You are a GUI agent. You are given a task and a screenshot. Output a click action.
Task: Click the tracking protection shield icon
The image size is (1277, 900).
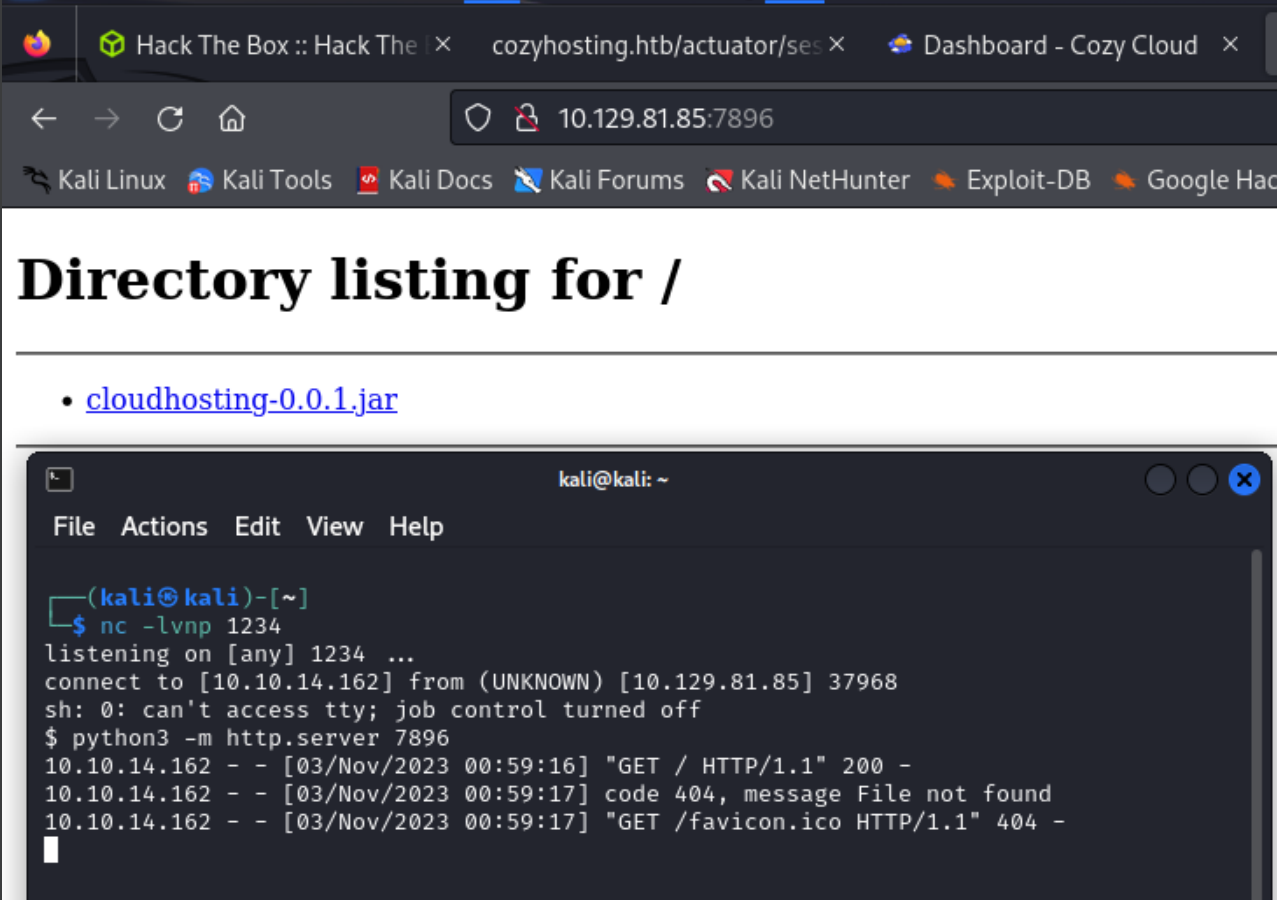(x=477, y=117)
